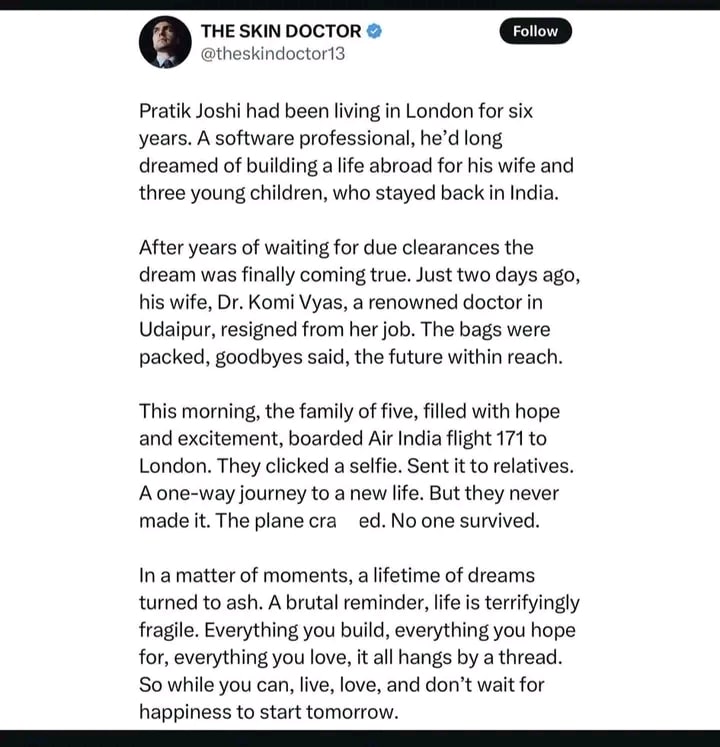
Task: Open THE SKIN DOCTOR profile picture
Action: 165,43
